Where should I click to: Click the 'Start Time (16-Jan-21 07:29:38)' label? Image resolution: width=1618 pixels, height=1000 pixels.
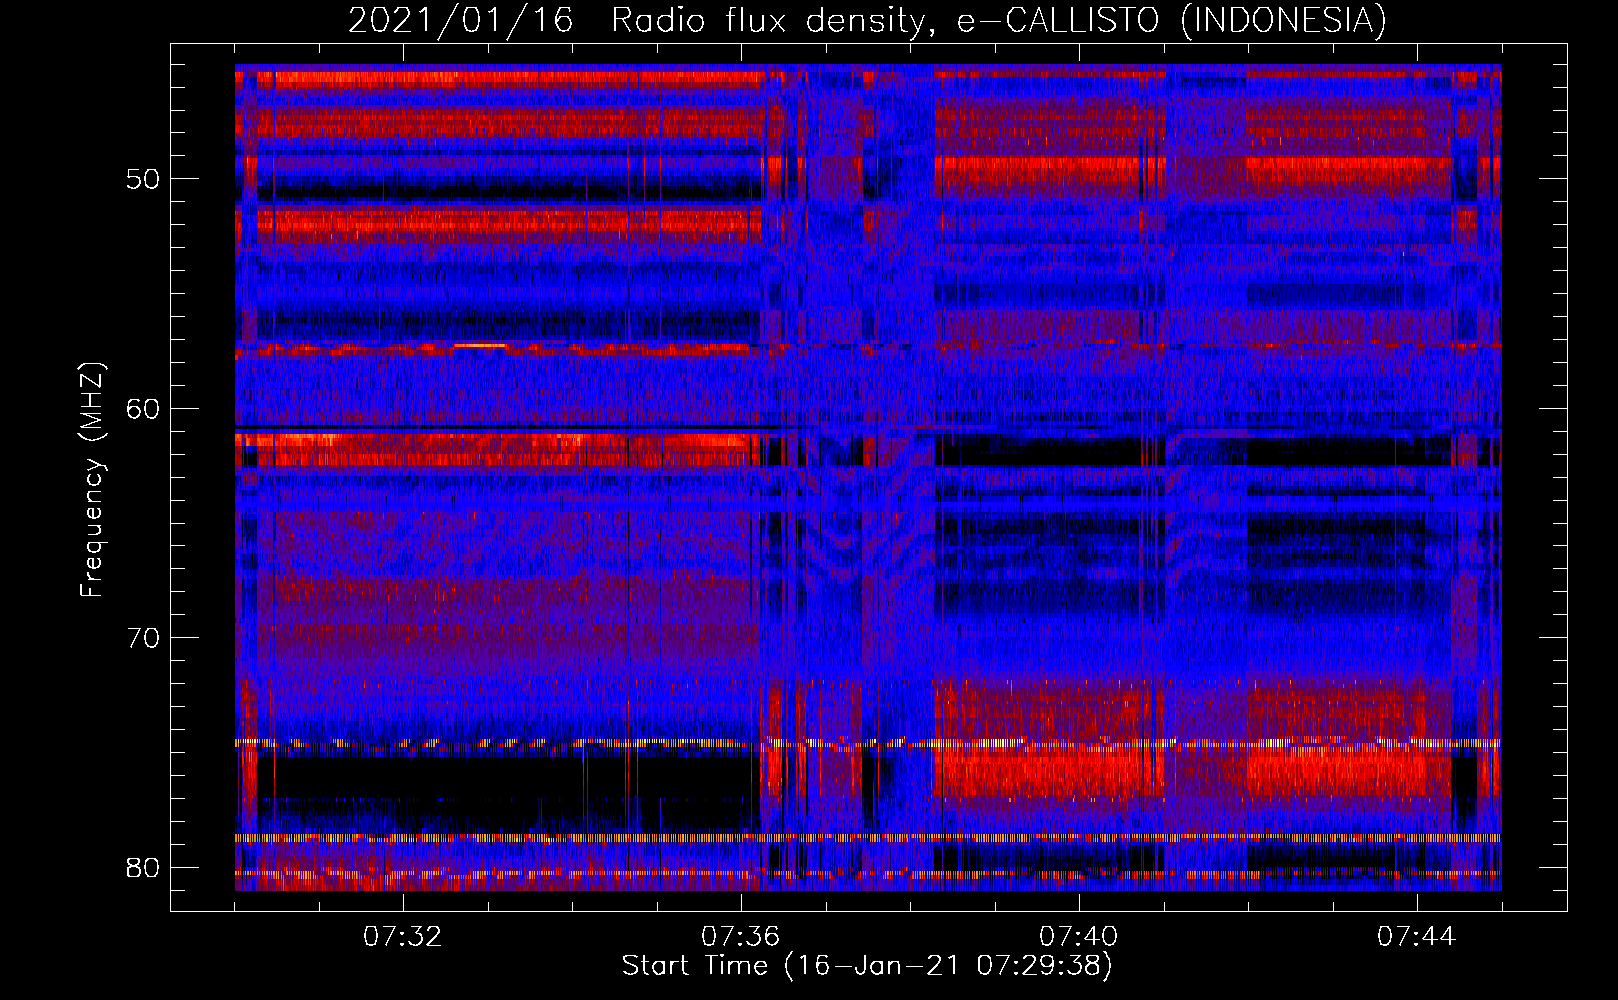tap(867, 966)
